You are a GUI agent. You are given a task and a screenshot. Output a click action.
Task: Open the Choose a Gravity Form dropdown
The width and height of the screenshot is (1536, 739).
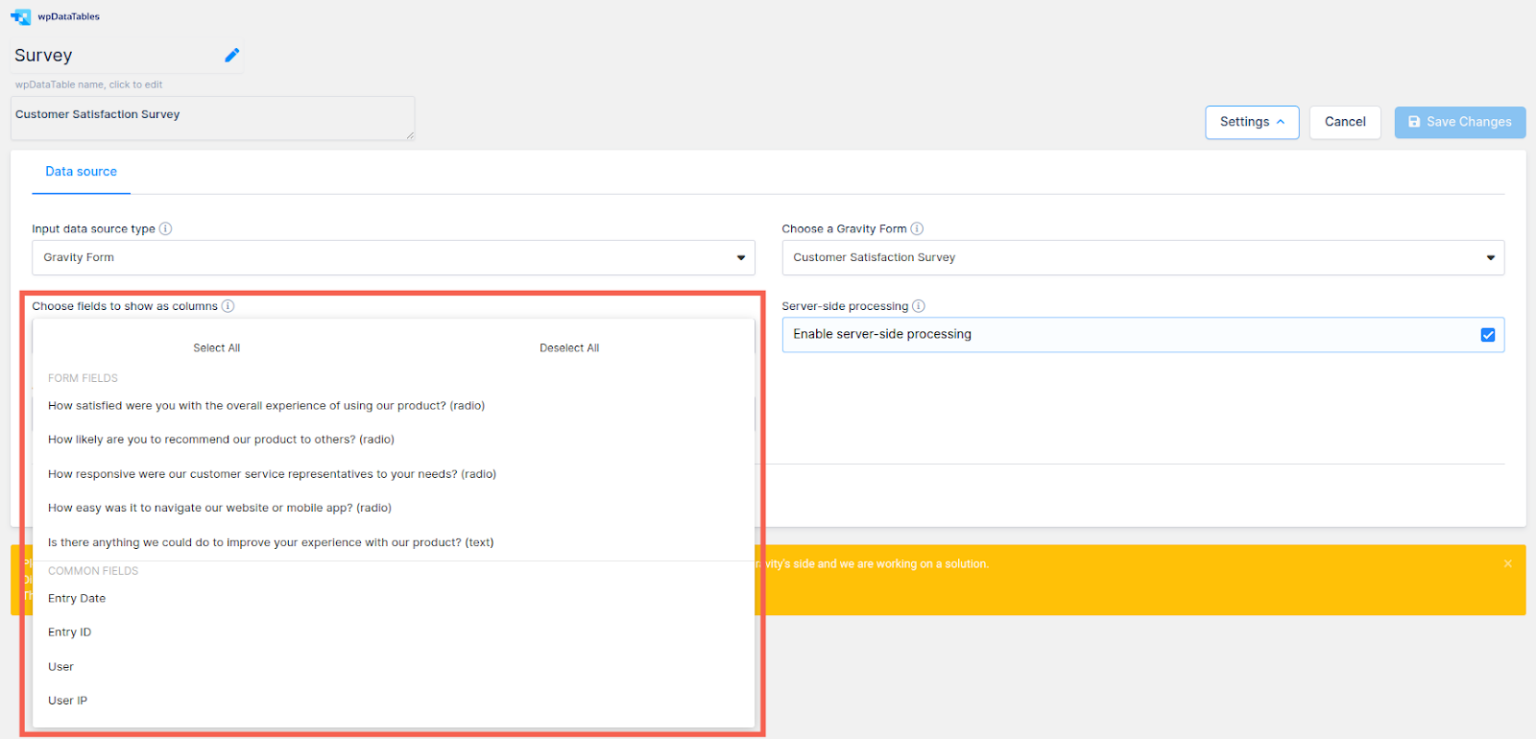[1142, 258]
